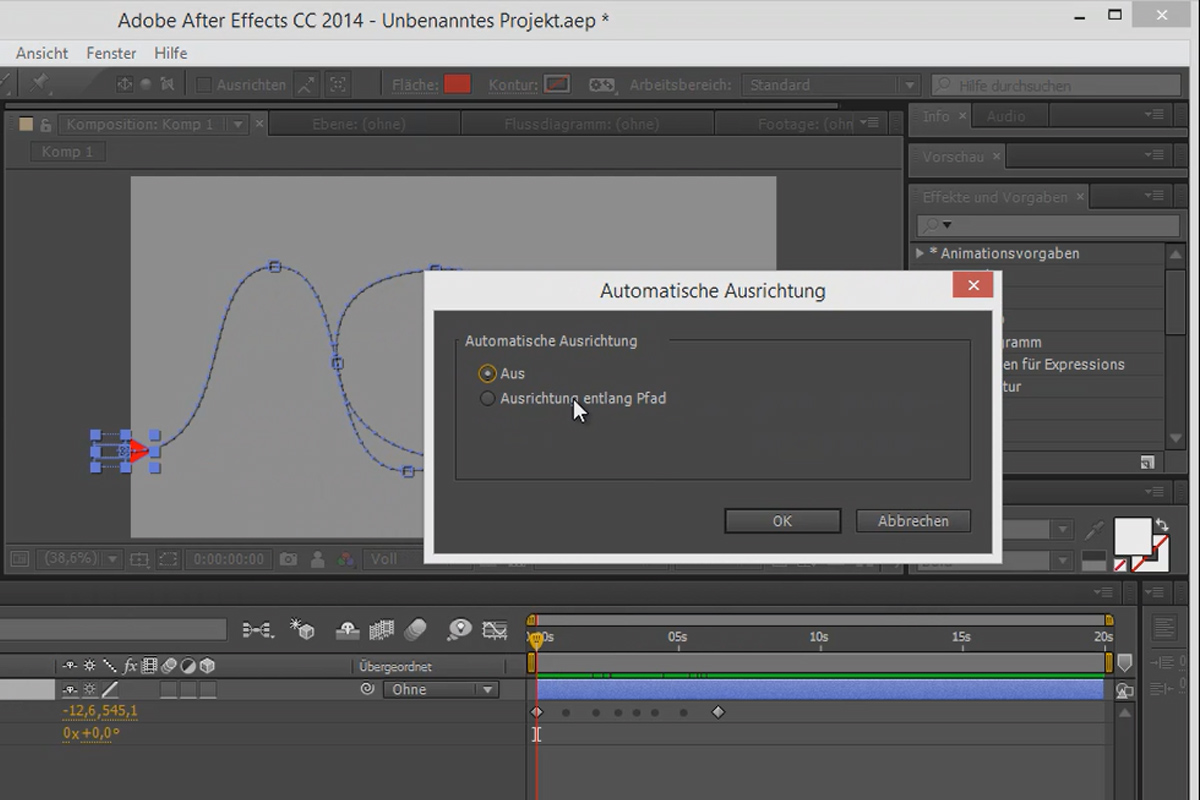Click the motion blur enable icon in timeline
The width and height of the screenshot is (1200, 800).
416,630
